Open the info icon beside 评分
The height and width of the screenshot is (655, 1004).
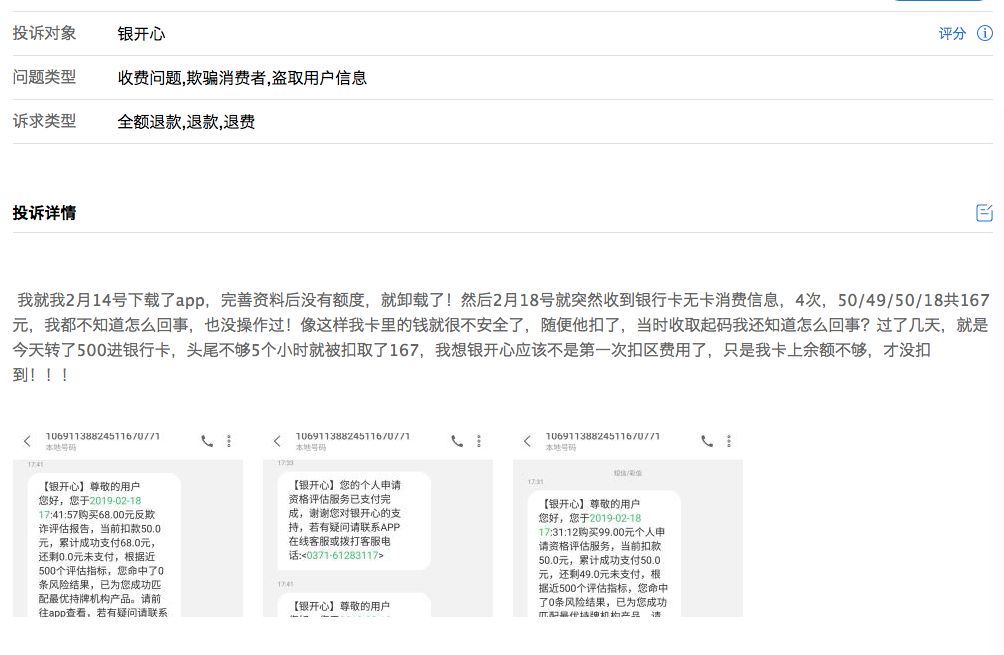[x=987, y=33]
